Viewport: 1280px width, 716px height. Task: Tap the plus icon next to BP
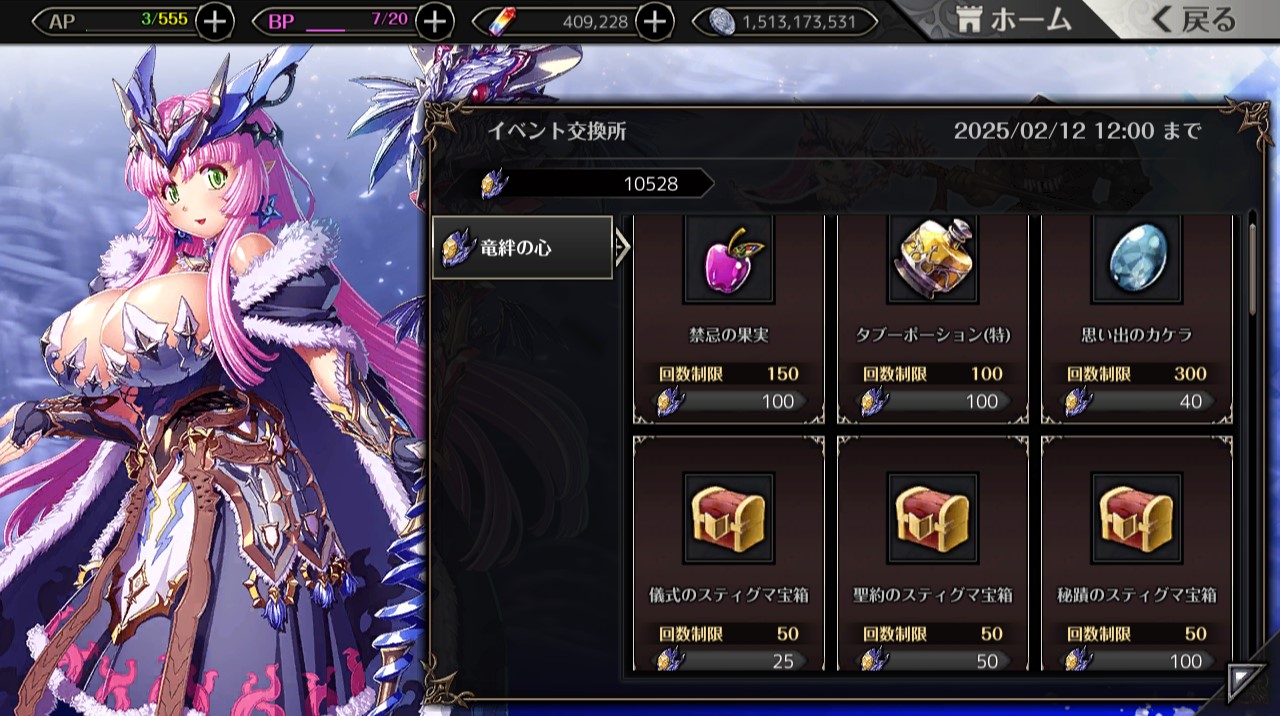tap(434, 21)
